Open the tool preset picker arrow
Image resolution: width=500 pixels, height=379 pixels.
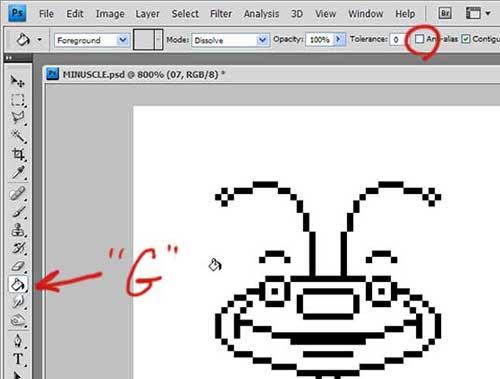(x=39, y=40)
